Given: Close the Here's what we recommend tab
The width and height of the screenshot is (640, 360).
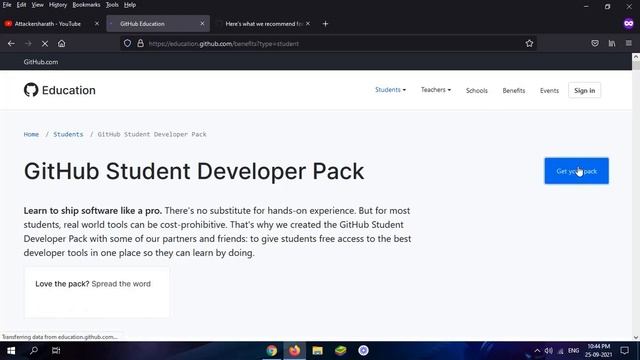Looking at the screenshot, I should coord(308,24).
